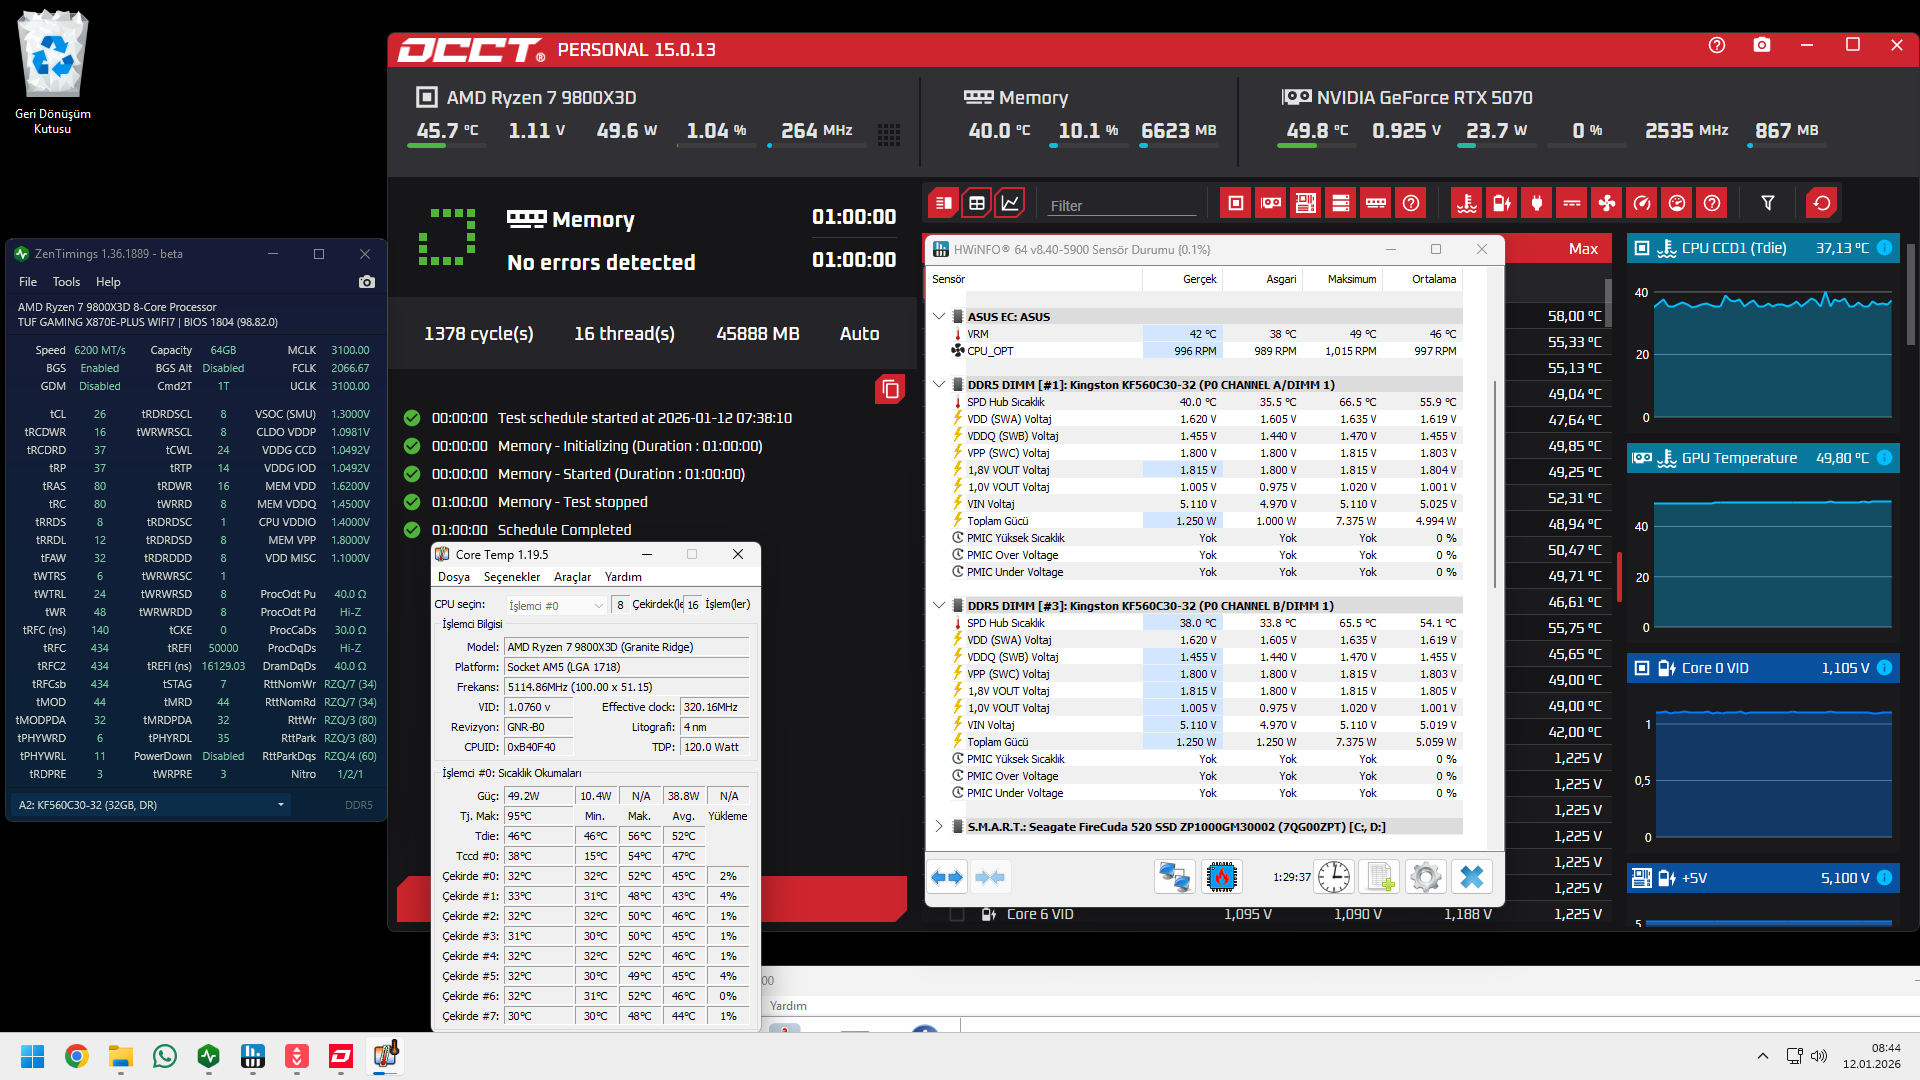Close HWiNFO sensors with blue X

pyautogui.click(x=1472, y=877)
